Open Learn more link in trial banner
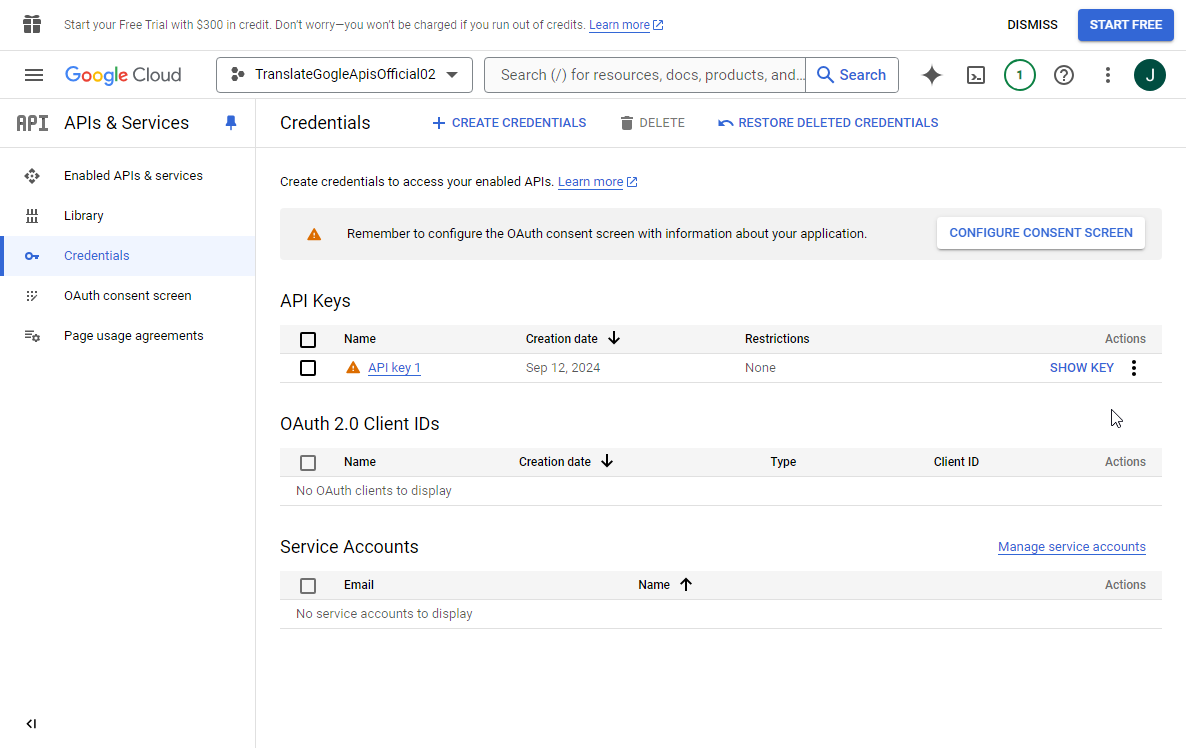The image size is (1186, 748). point(626,25)
